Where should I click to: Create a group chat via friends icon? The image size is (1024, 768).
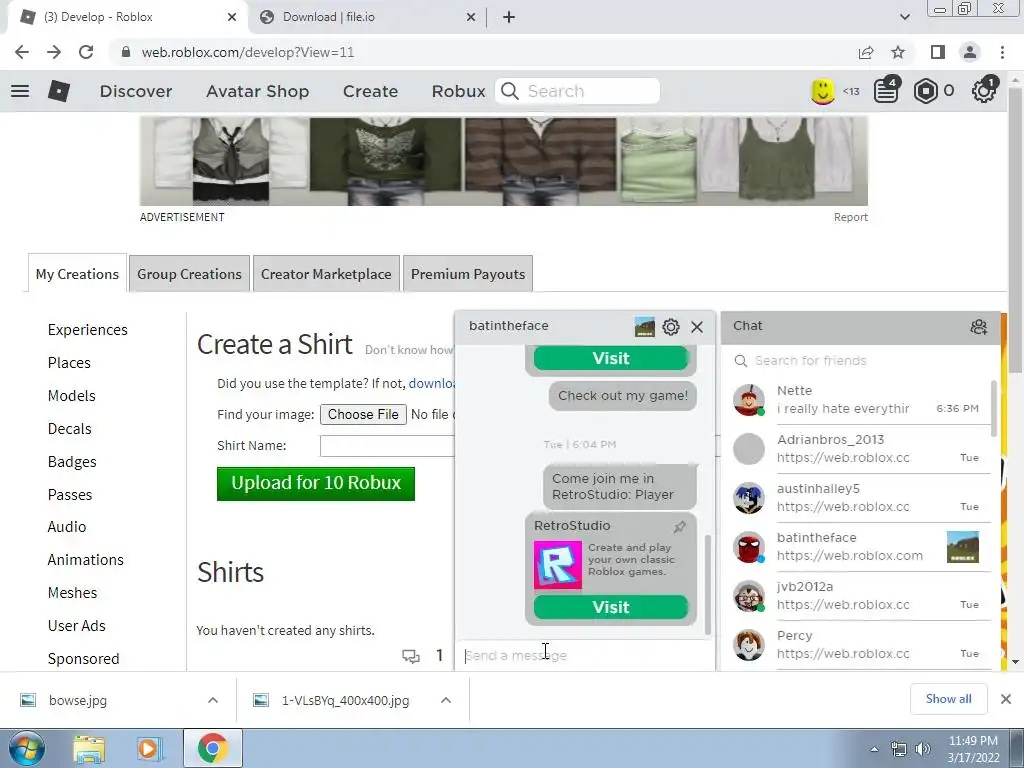coord(978,327)
